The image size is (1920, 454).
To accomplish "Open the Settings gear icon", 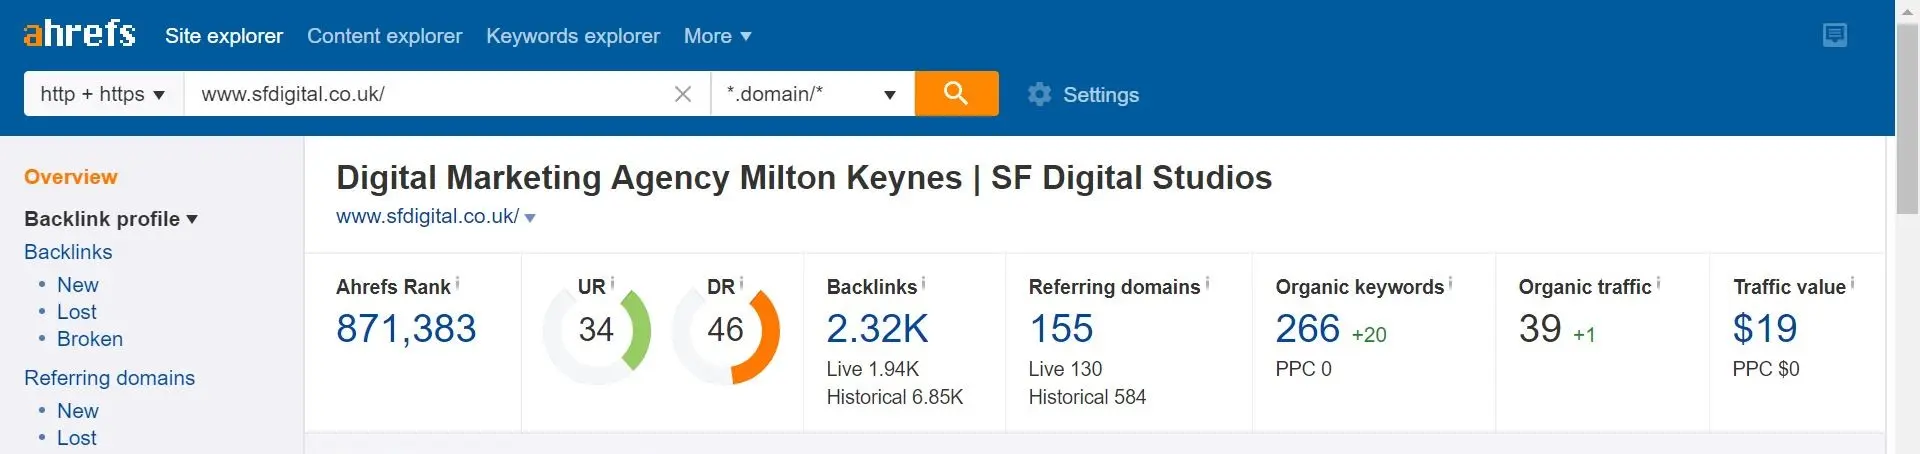I will tap(1040, 94).
